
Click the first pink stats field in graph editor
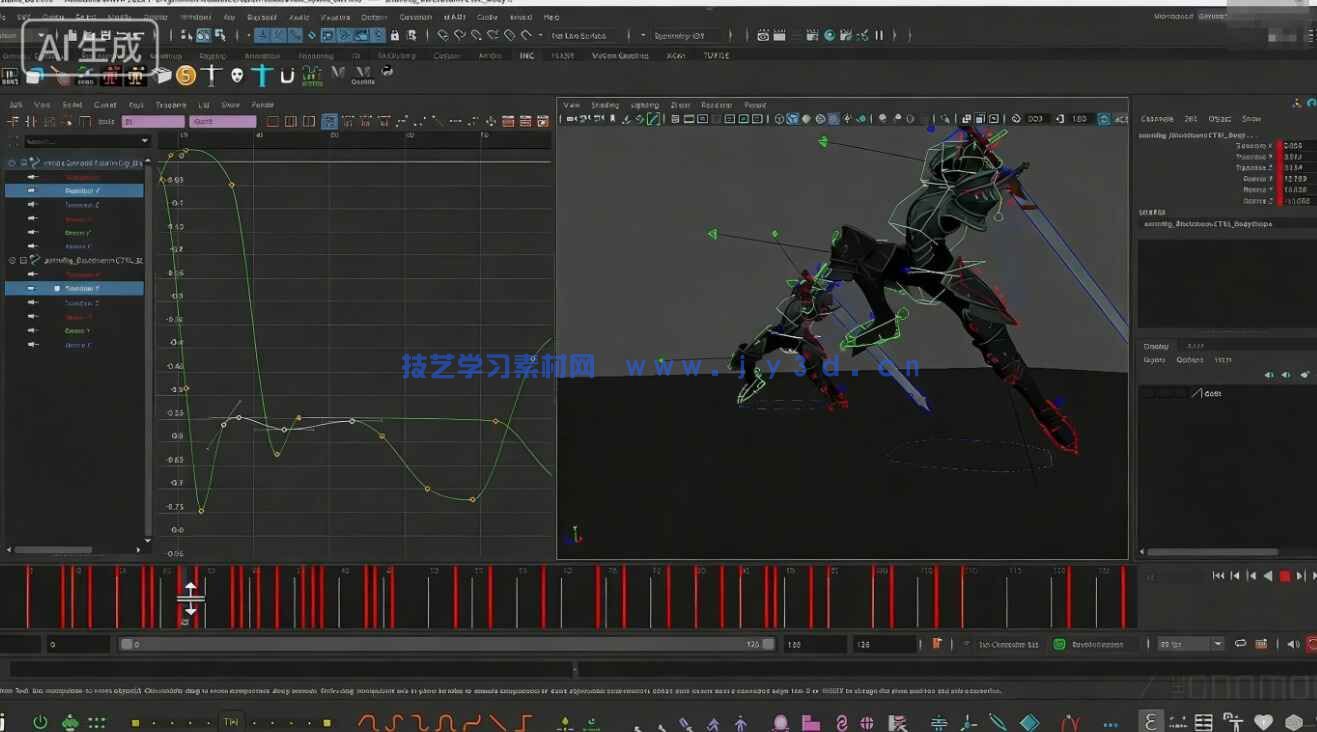tap(153, 122)
